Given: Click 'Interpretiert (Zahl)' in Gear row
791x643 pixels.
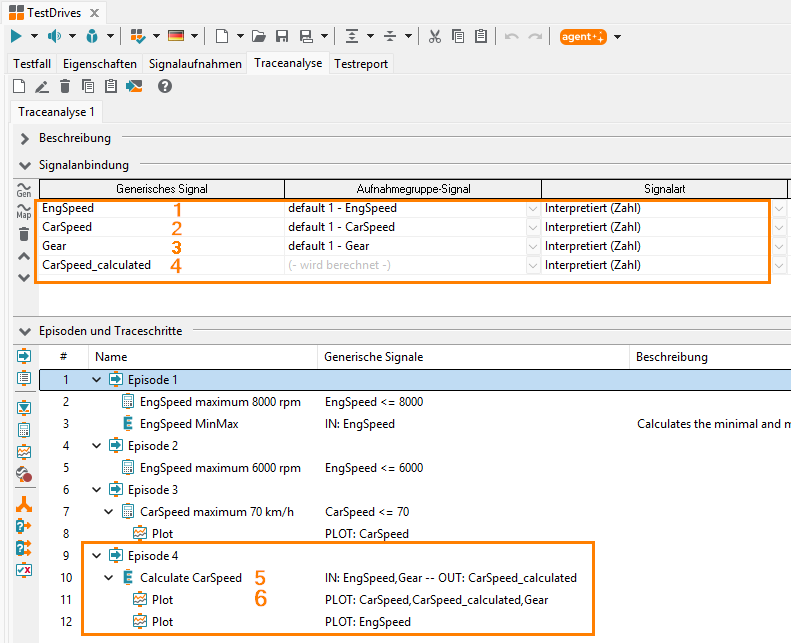Looking at the screenshot, I should pos(593,246).
